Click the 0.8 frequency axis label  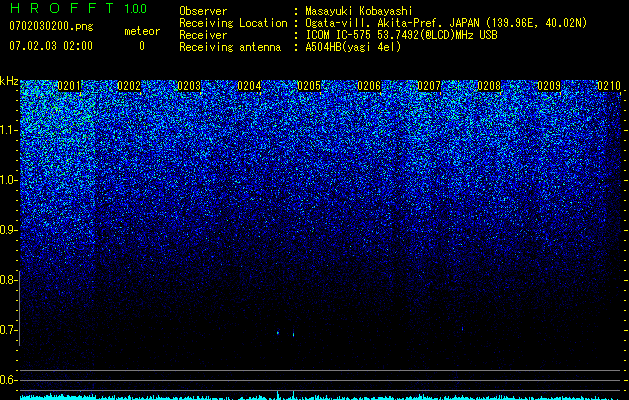click(8, 280)
